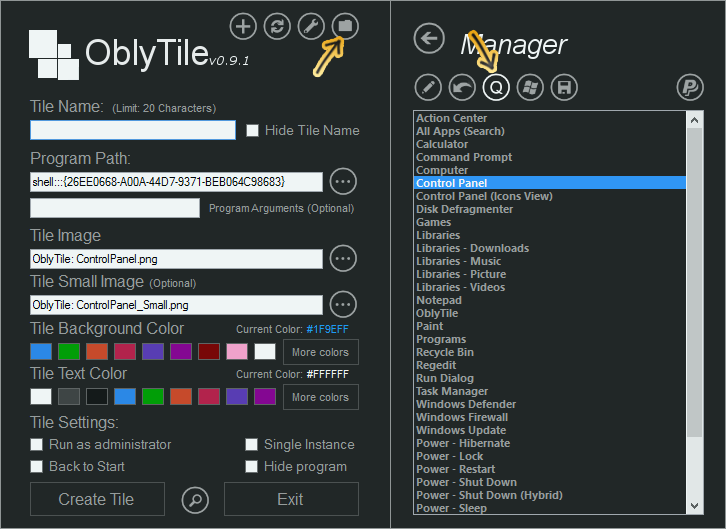Browse for program path with ellipsis button
The width and height of the screenshot is (726, 529).
(x=343, y=181)
